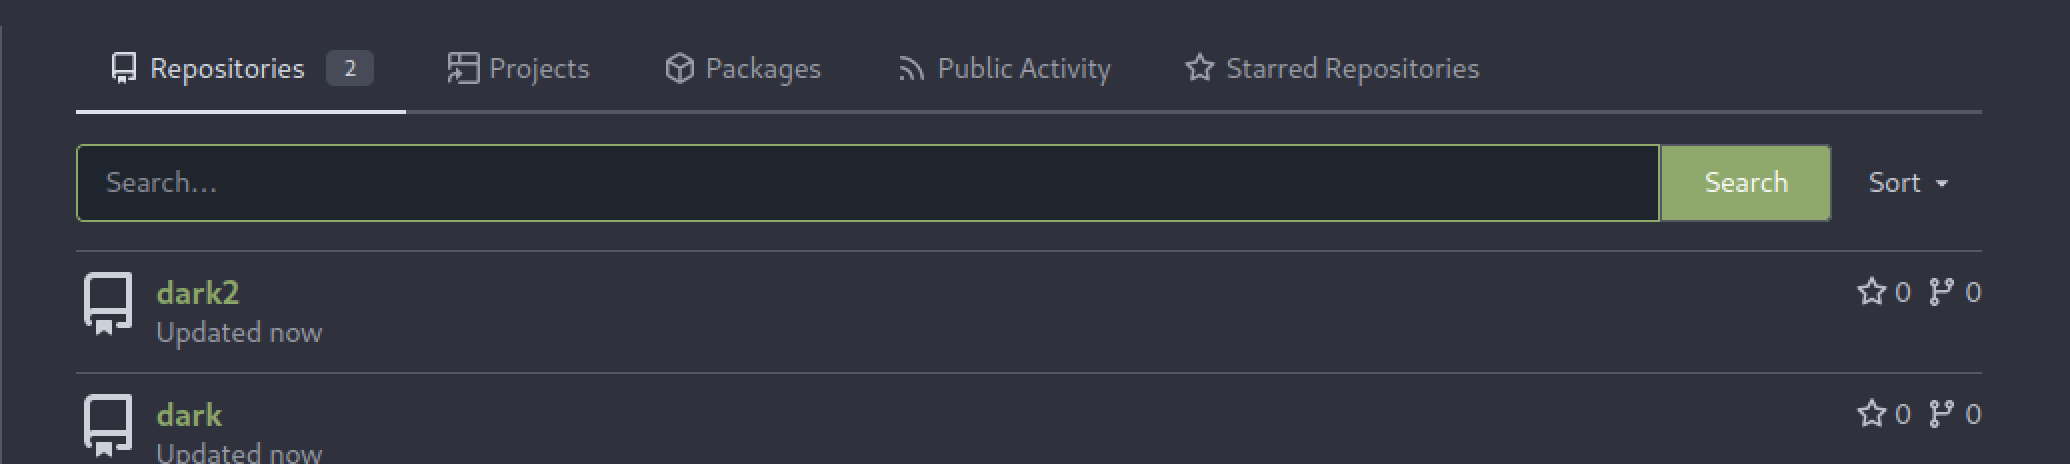Click the dark2 repository book icon
Image resolution: width=2070 pixels, height=464 pixels.
coord(107,302)
